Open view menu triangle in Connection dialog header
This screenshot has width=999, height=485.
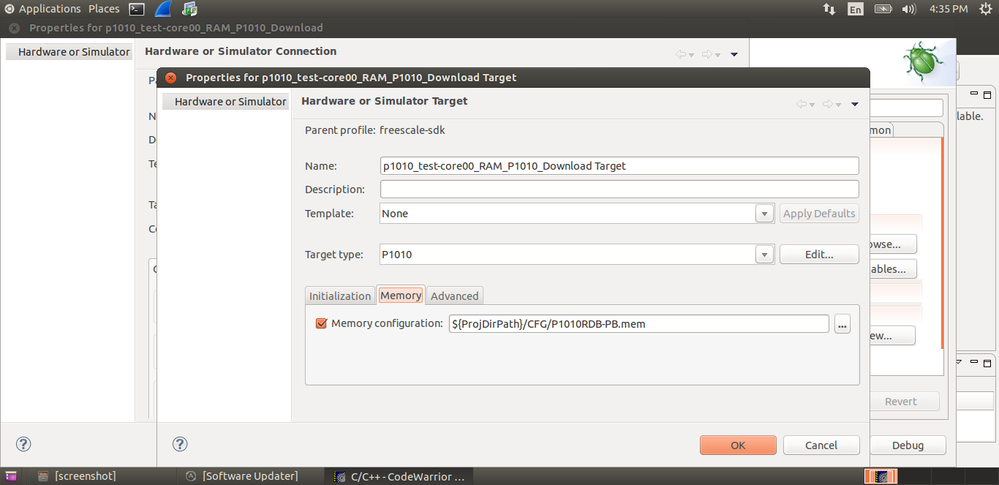[x=734, y=55]
